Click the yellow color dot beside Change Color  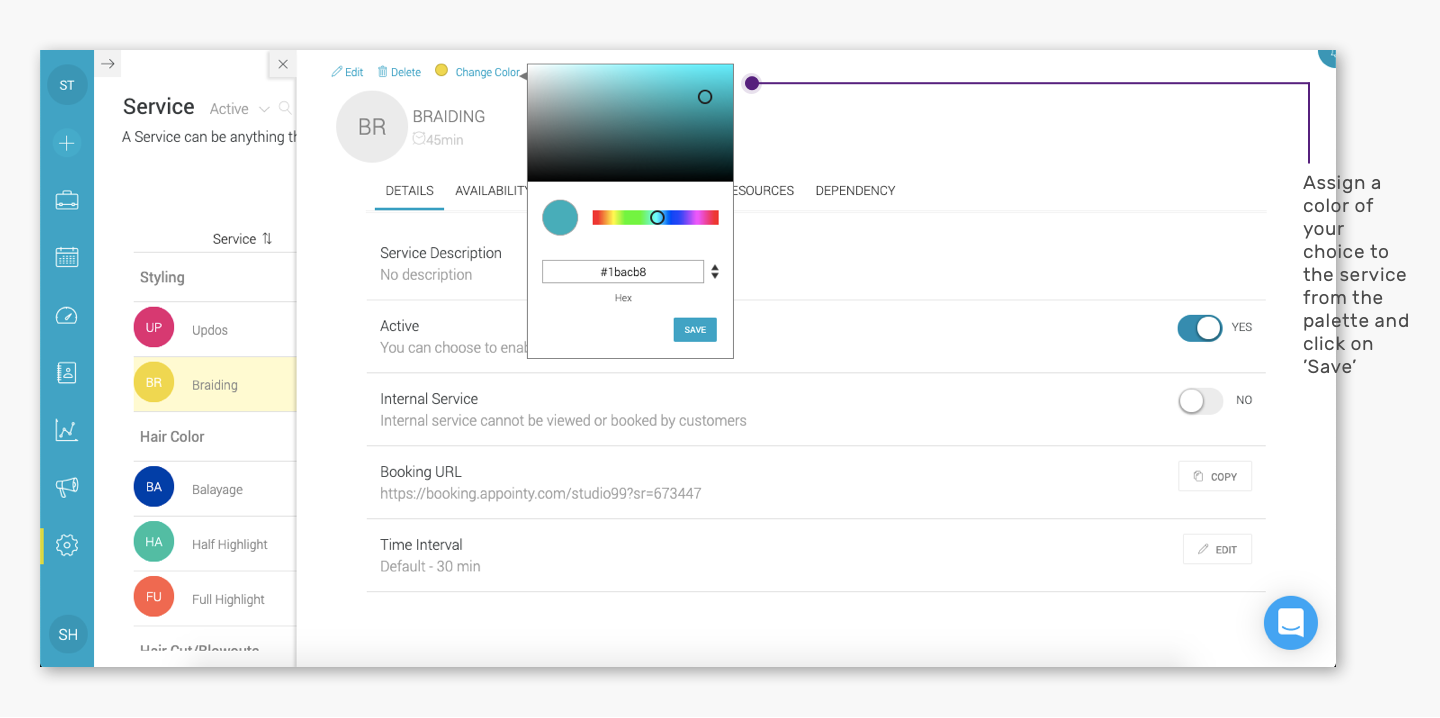441,71
